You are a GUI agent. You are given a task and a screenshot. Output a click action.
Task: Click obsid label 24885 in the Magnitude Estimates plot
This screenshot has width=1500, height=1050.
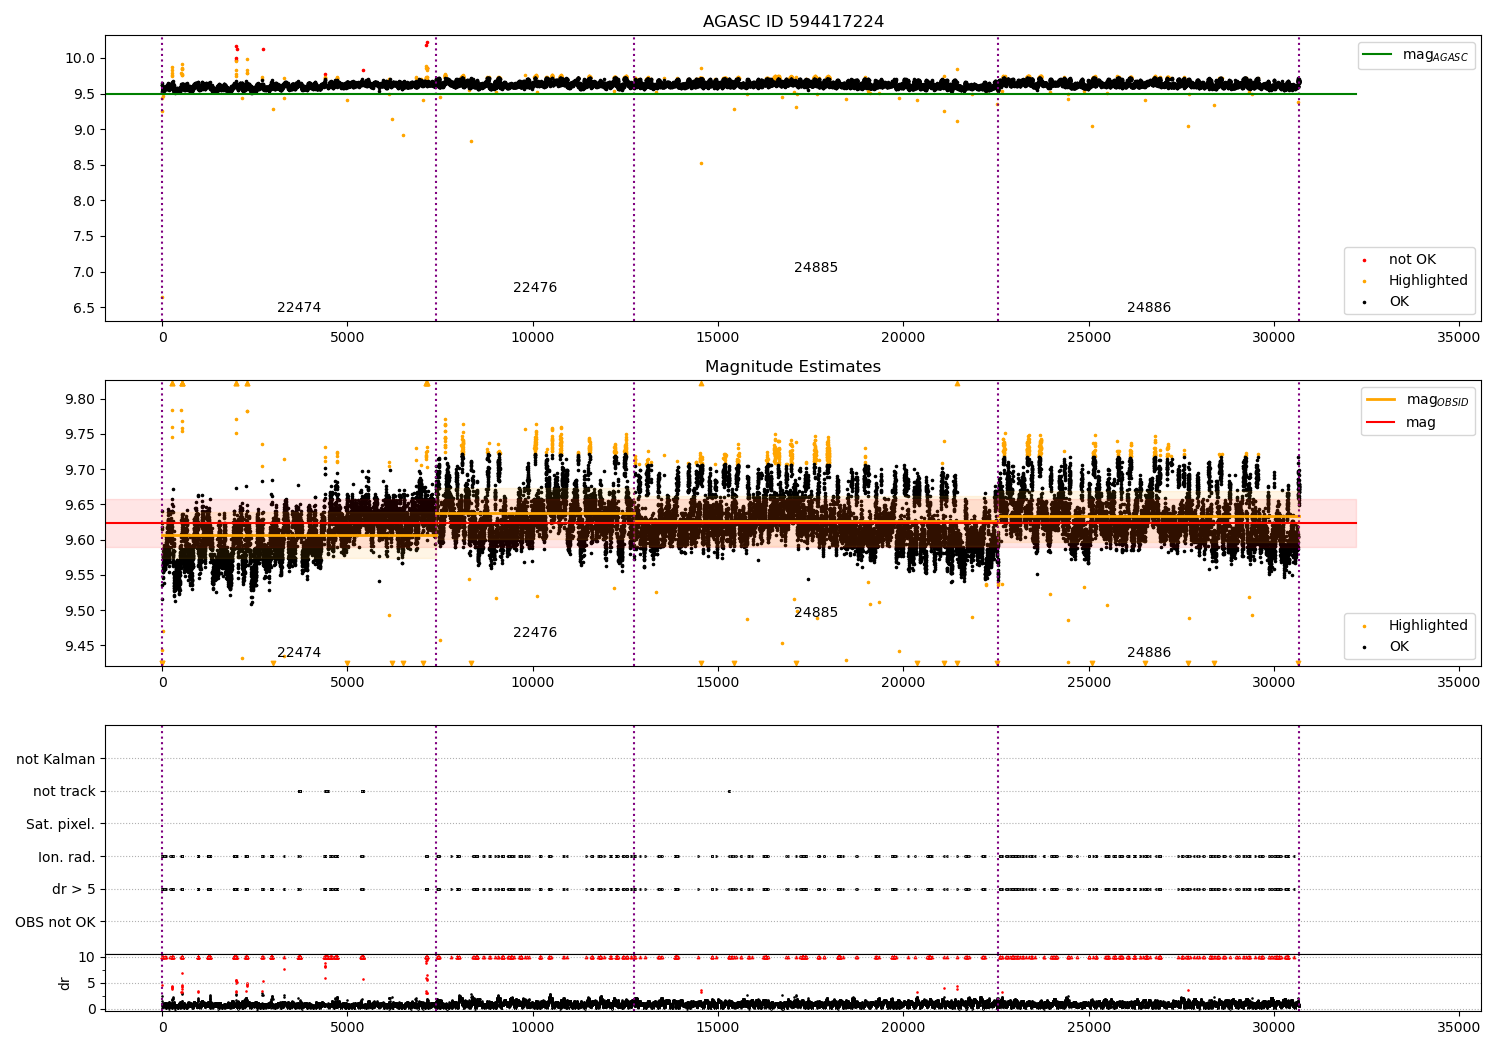tap(816, 613)
